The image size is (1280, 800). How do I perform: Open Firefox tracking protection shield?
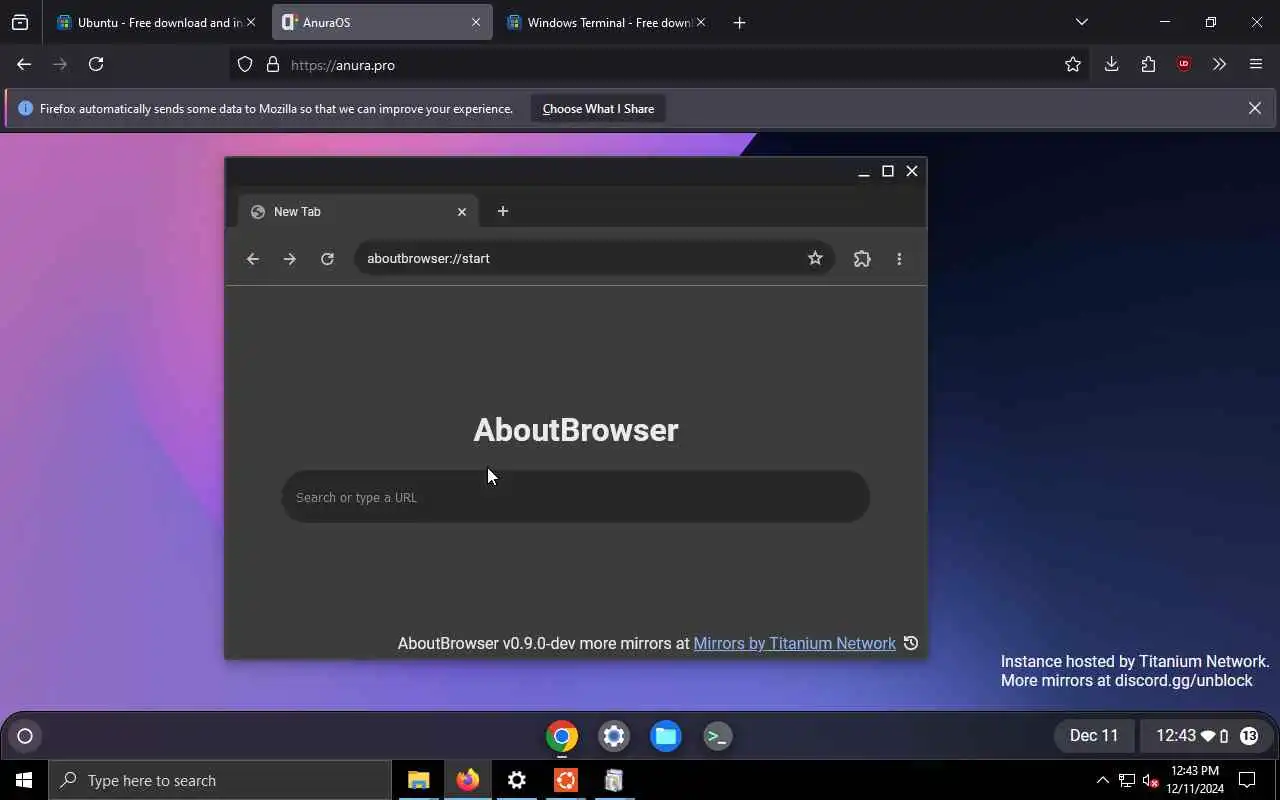245,65
